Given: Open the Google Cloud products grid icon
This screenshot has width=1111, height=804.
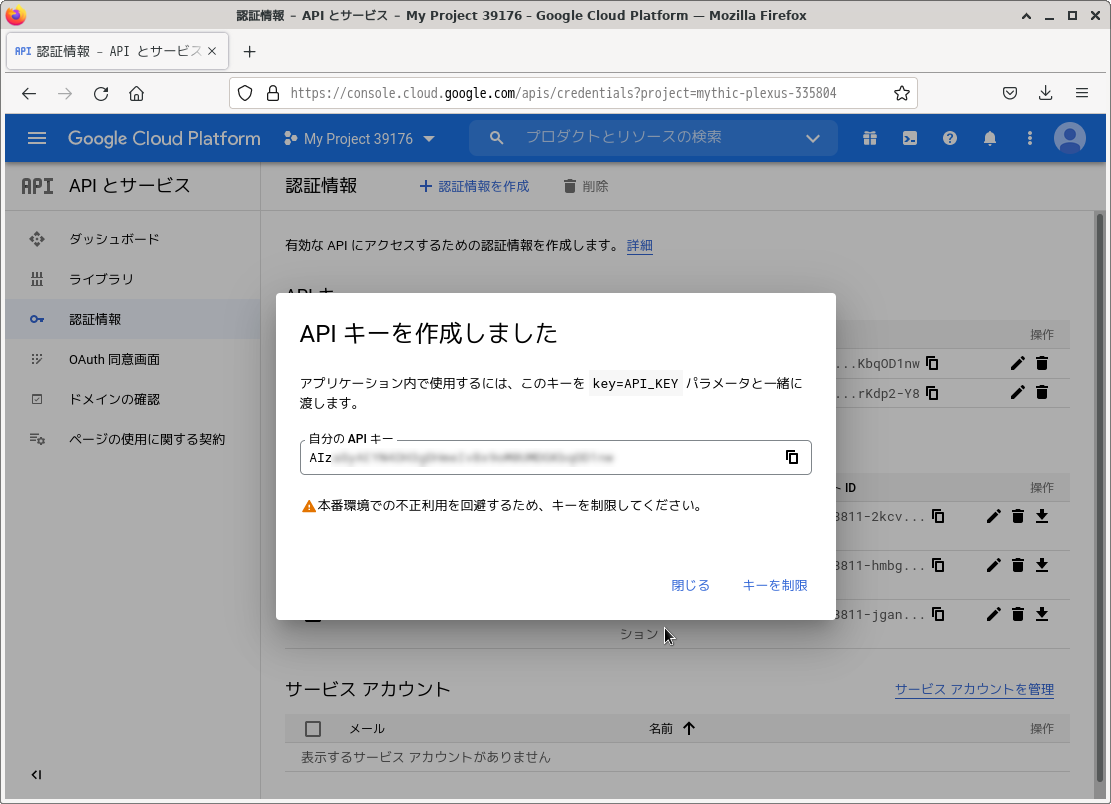Looking at the screenshot, I should click(x=869, y=138).
